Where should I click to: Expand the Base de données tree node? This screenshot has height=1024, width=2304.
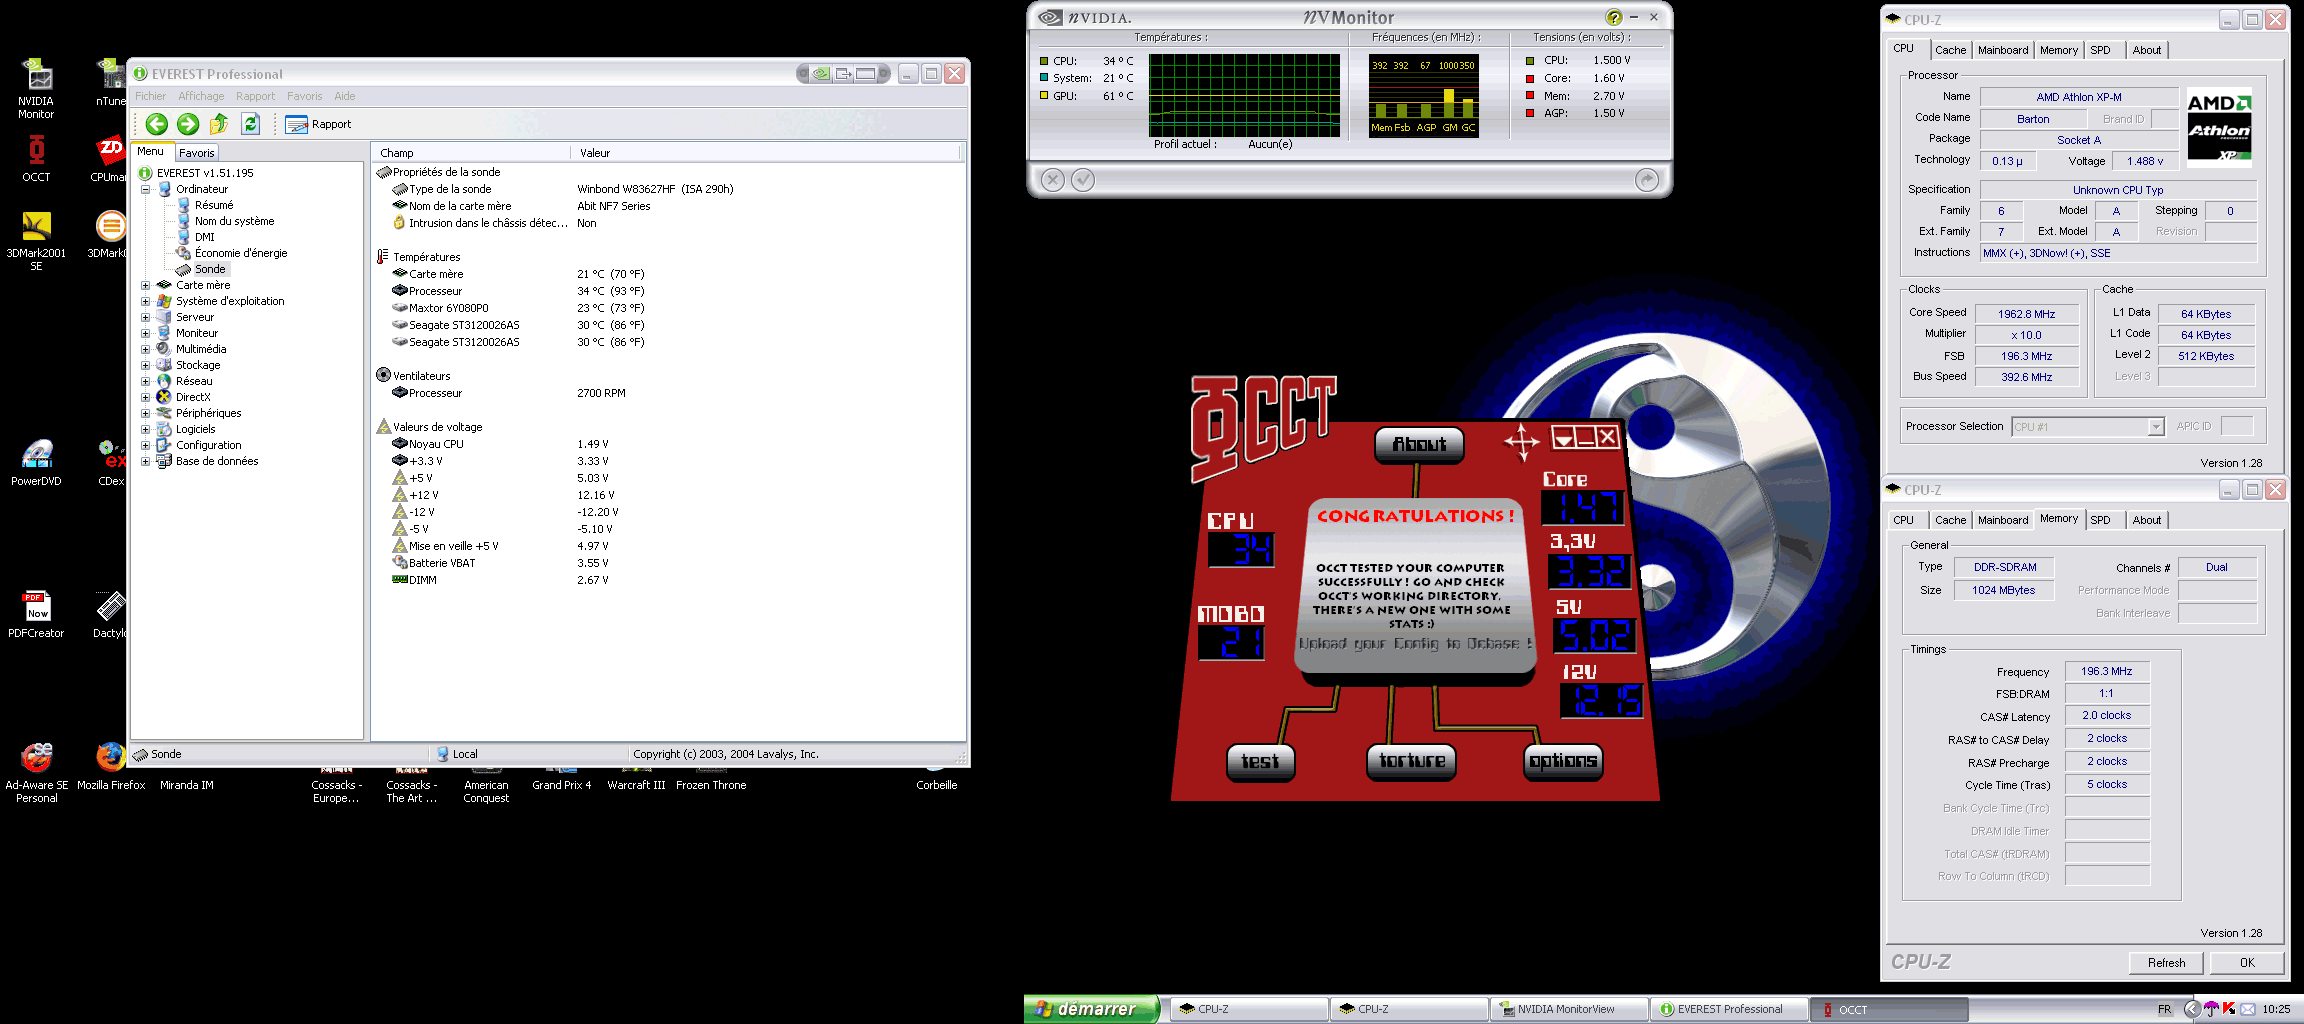(146, 461)
